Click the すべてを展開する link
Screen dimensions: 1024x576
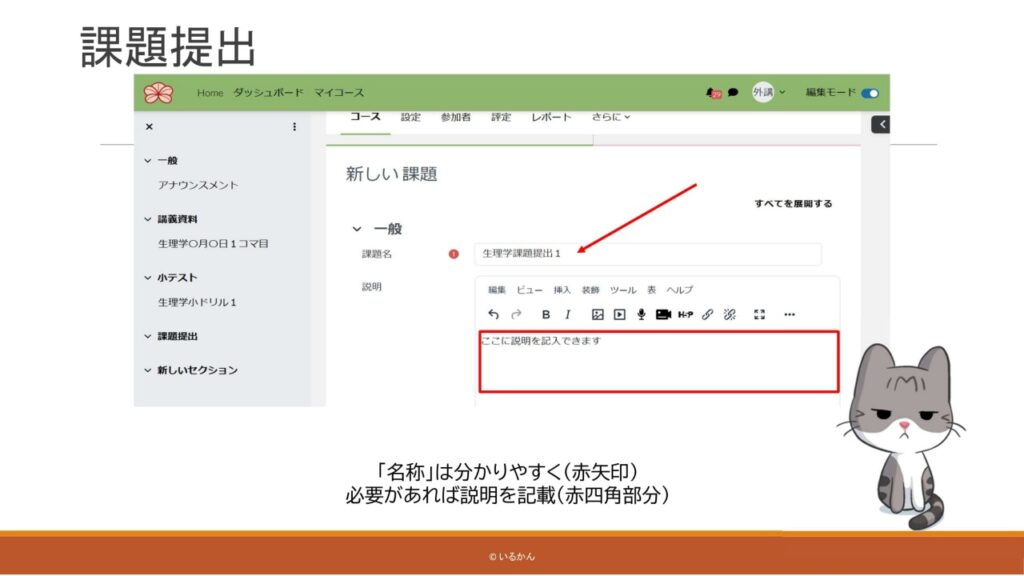[792, 204]
